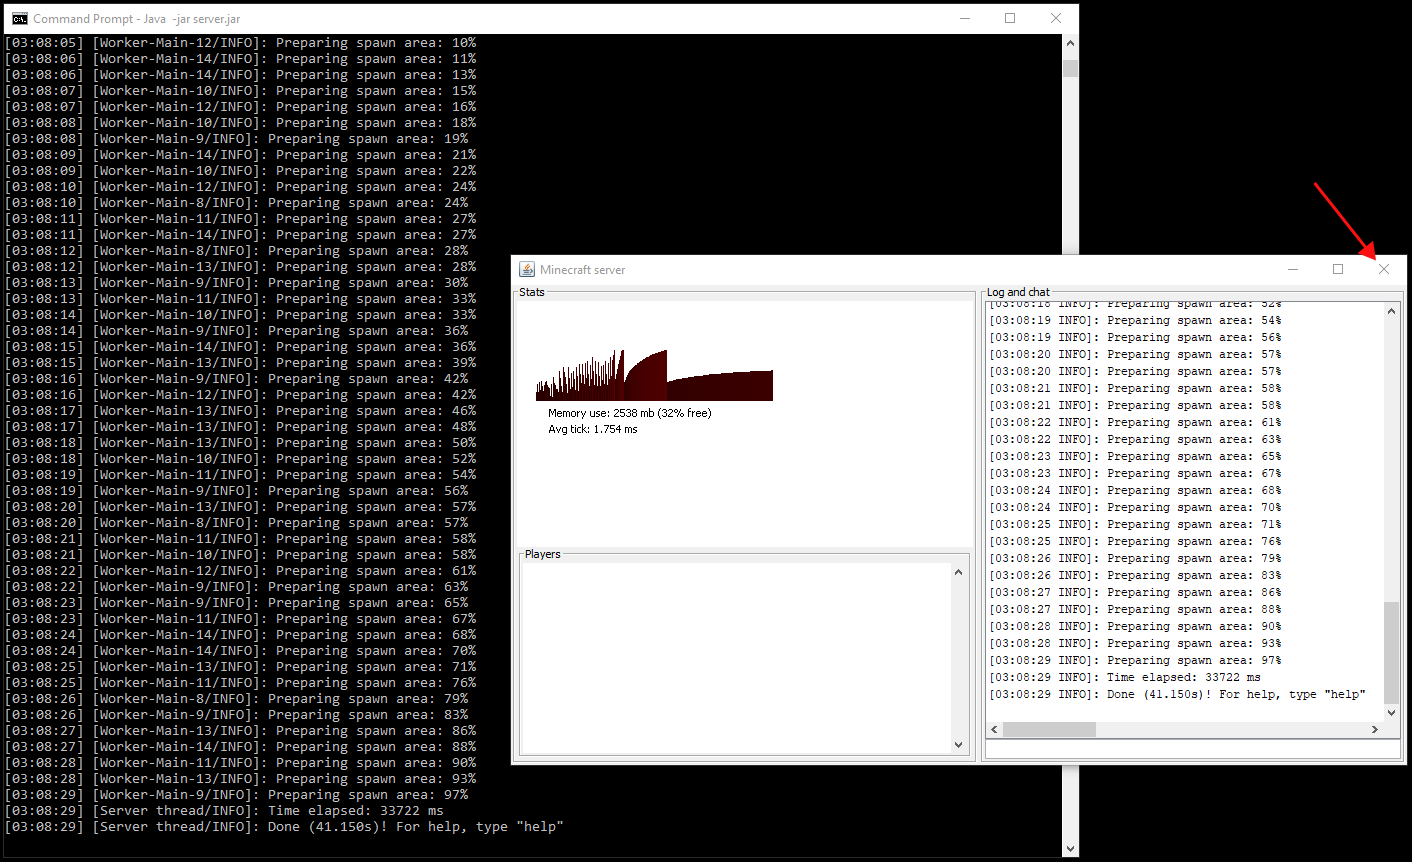Viewport: 1412px width, 862px height.
Task: Click the 'spawn area: 19%' line in Command Prompt
Action: click(x=236, y=139)
